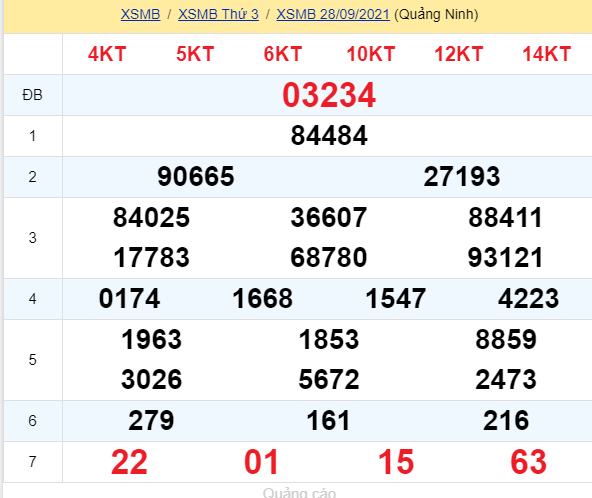Select second prize number 27193
592x498 pixels.
462,176
